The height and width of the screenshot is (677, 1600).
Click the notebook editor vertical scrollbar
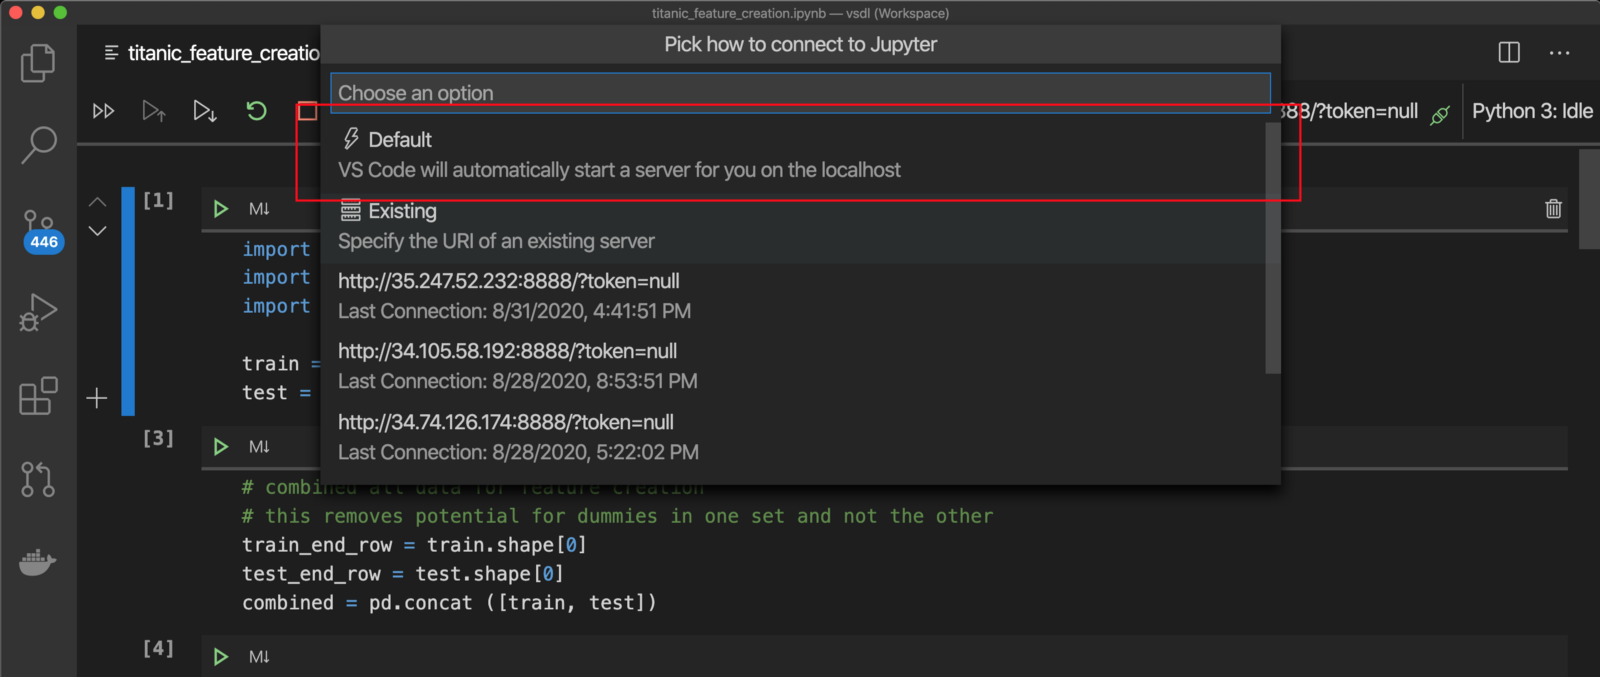coord(1589,199)
